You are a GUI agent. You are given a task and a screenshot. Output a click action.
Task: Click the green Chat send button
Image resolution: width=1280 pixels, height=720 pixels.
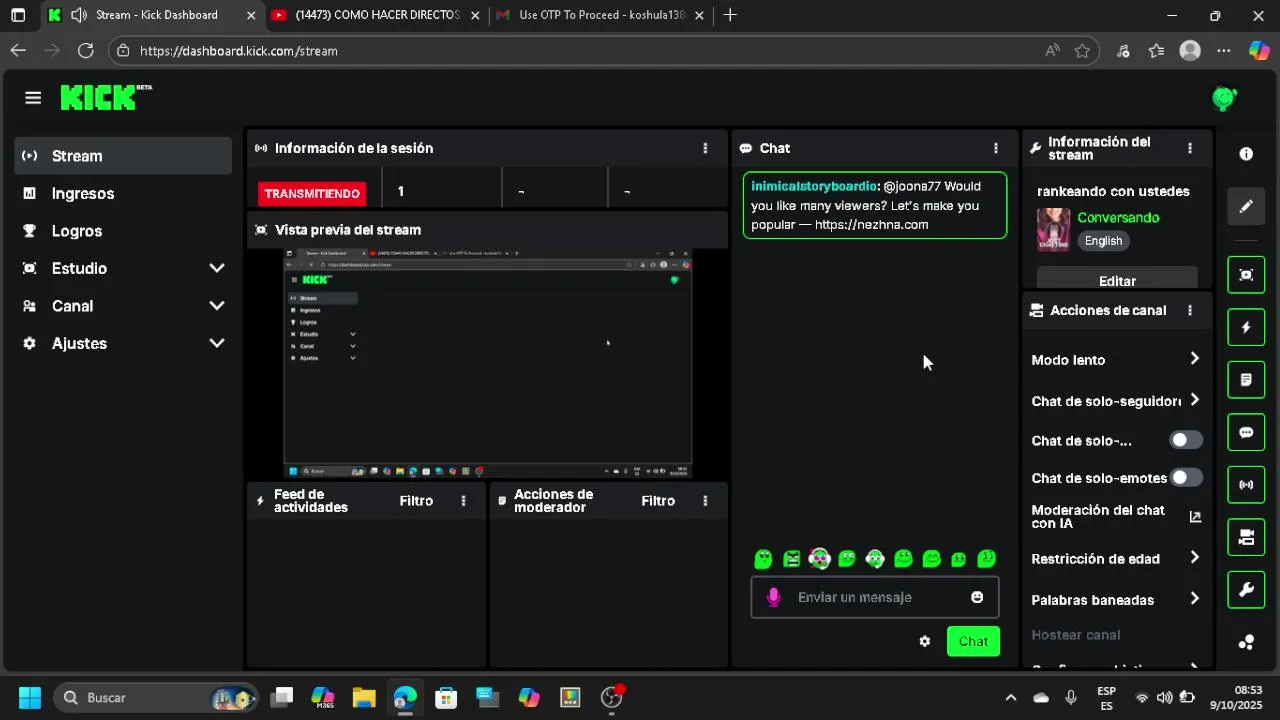click(x=973, y=641)
